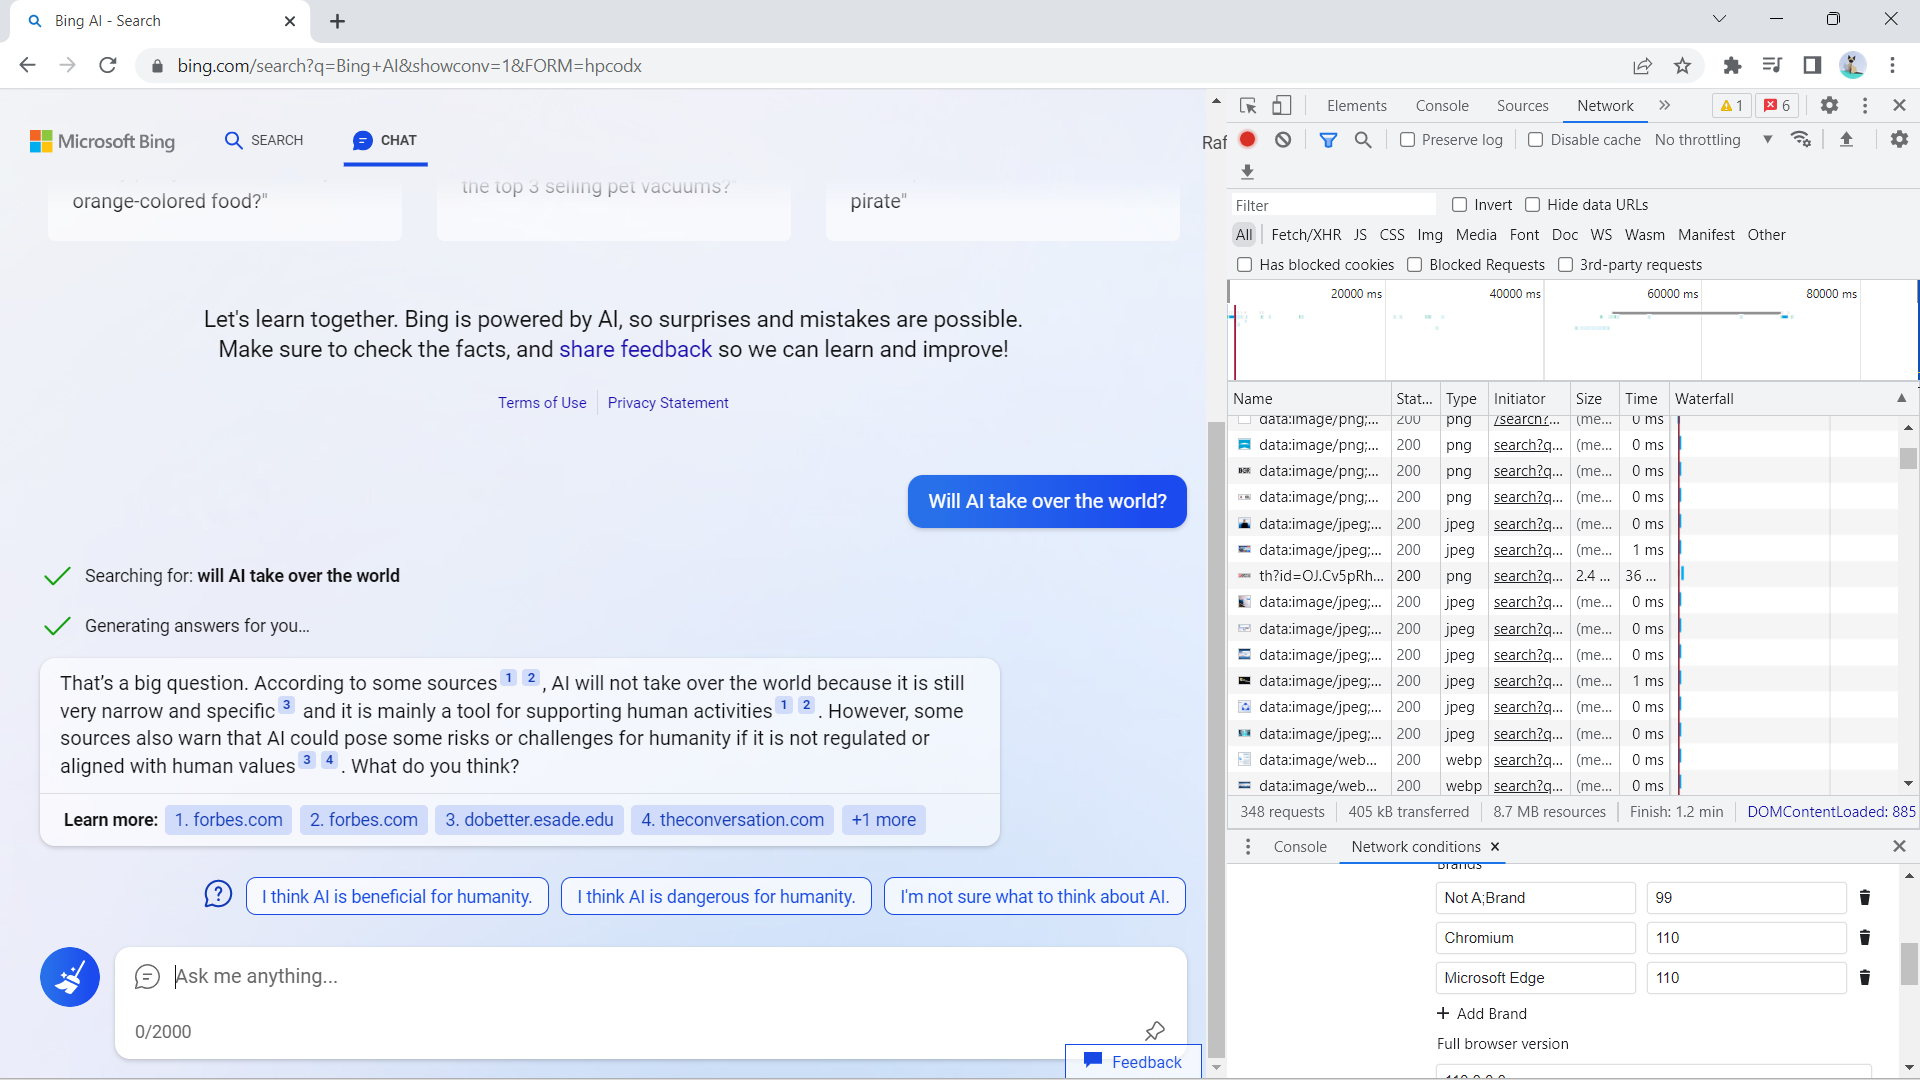Open the Terms of Use link

pyautogui.click(x=542, y=403)
